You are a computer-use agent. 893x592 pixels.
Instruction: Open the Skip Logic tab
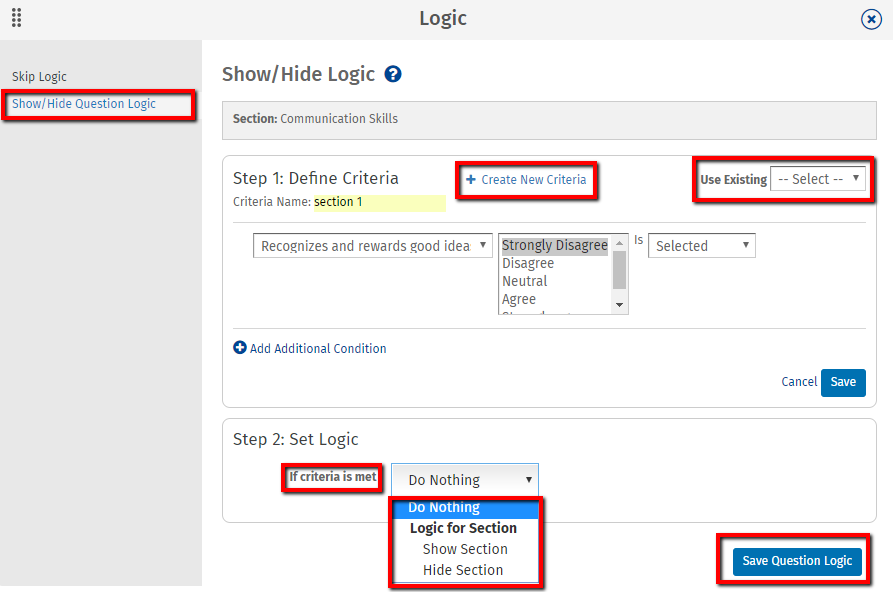coord(39,76)
